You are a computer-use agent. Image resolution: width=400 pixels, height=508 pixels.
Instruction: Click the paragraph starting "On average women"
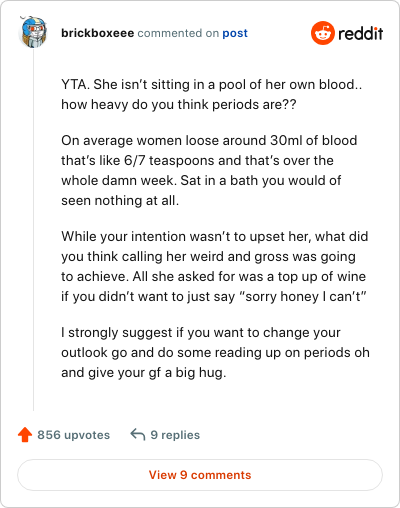209,170
